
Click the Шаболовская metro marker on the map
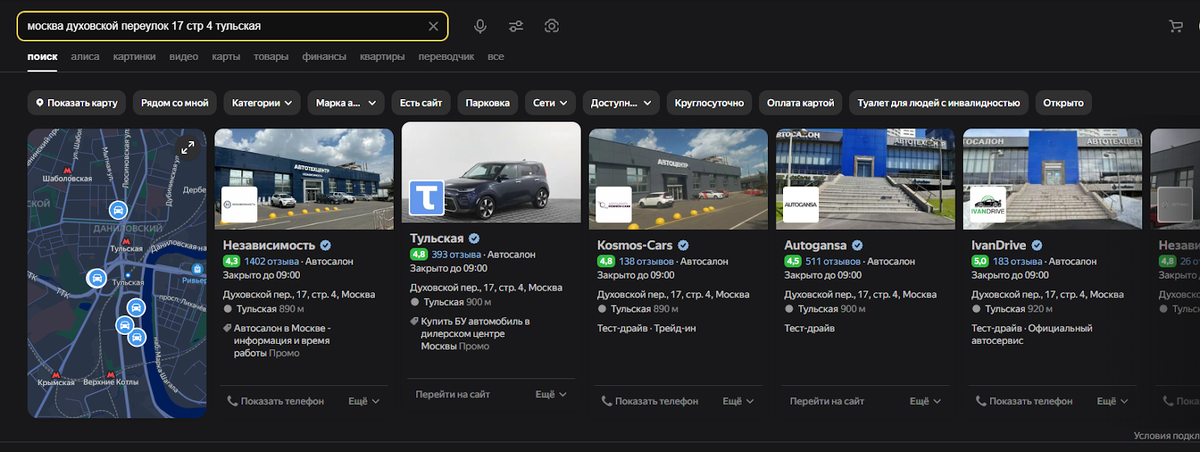click(x=68, y=169)
